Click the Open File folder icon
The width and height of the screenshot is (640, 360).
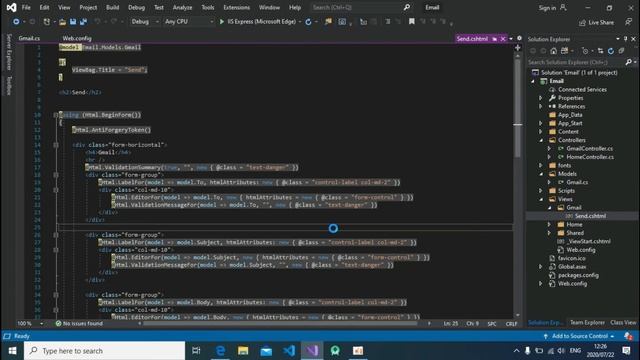62,22
